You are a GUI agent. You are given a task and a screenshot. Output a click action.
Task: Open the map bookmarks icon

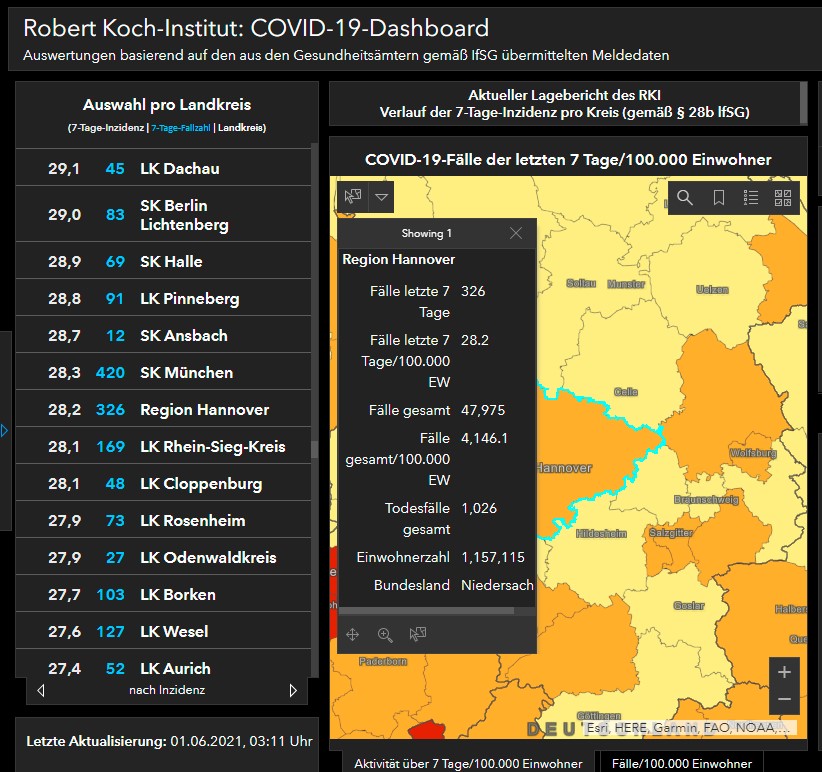click(718, 198)
